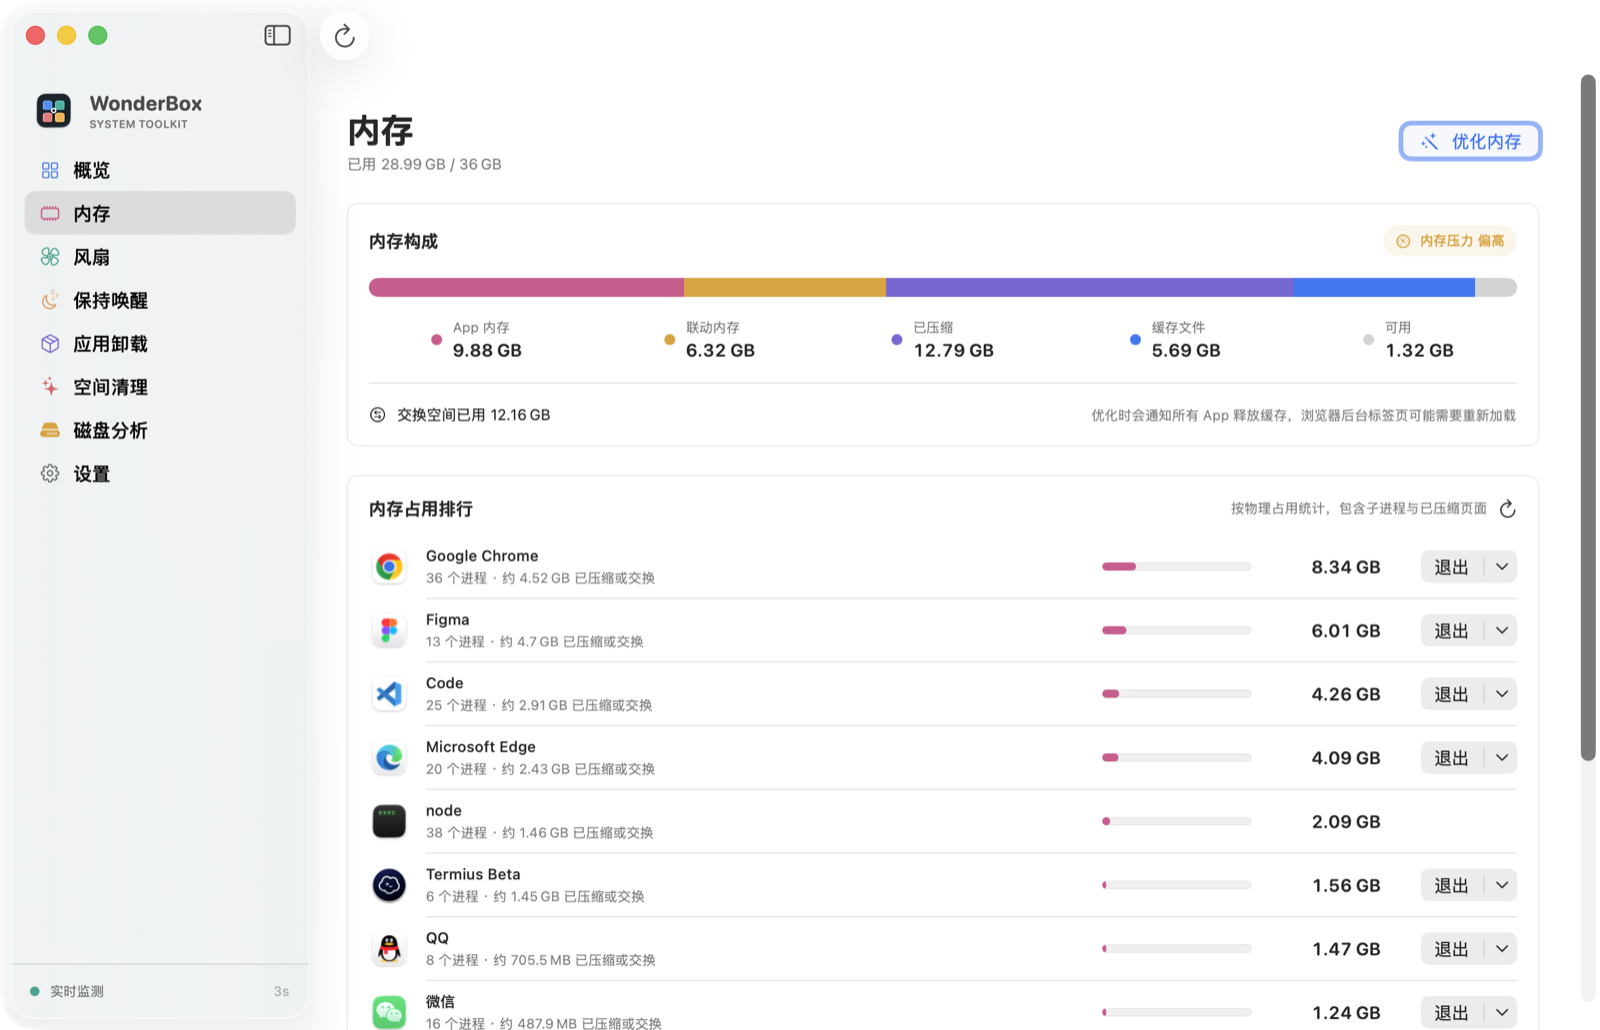1600x1030 pixels.
Task: Click the swap space icon beside 交换空间已用
Action: (x=378, y=415)
